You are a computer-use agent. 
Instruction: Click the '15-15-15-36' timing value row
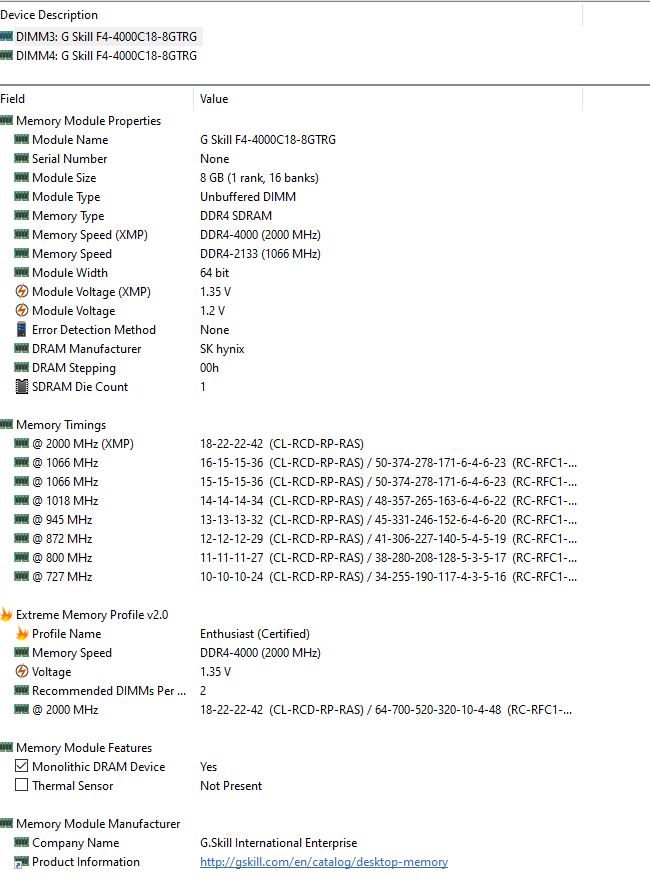pyautogui.click(x=388, y=482)
